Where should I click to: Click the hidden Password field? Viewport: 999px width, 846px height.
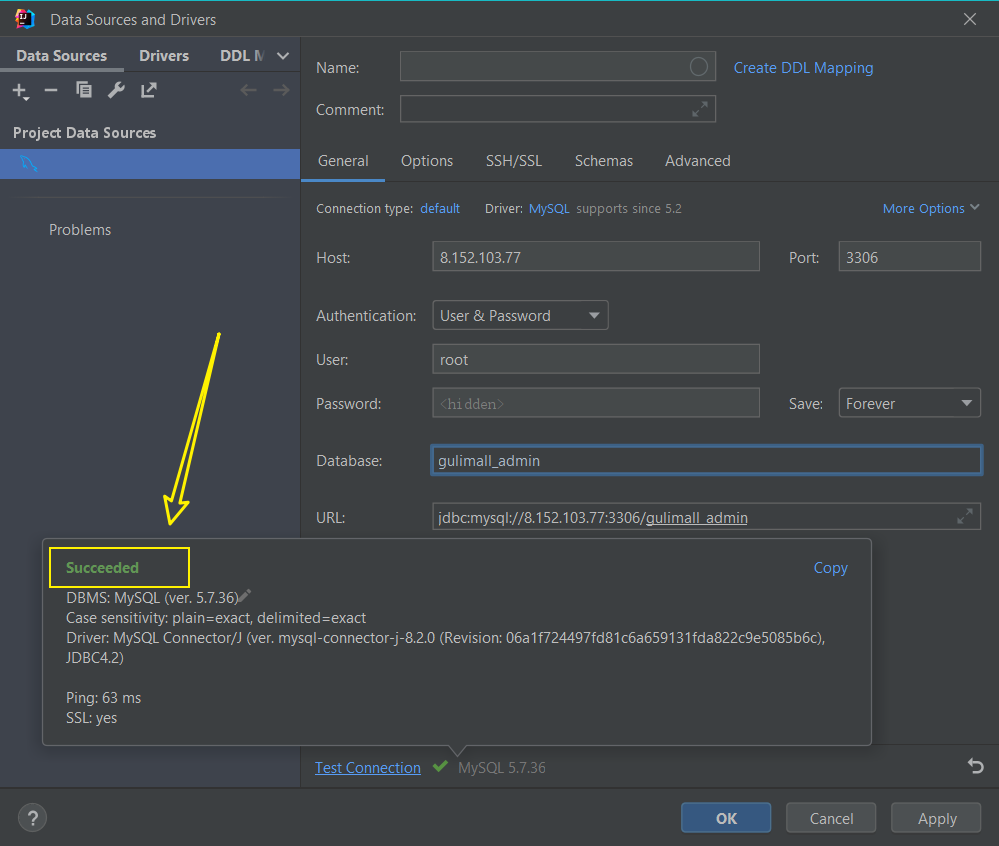[x=596, y=403]
